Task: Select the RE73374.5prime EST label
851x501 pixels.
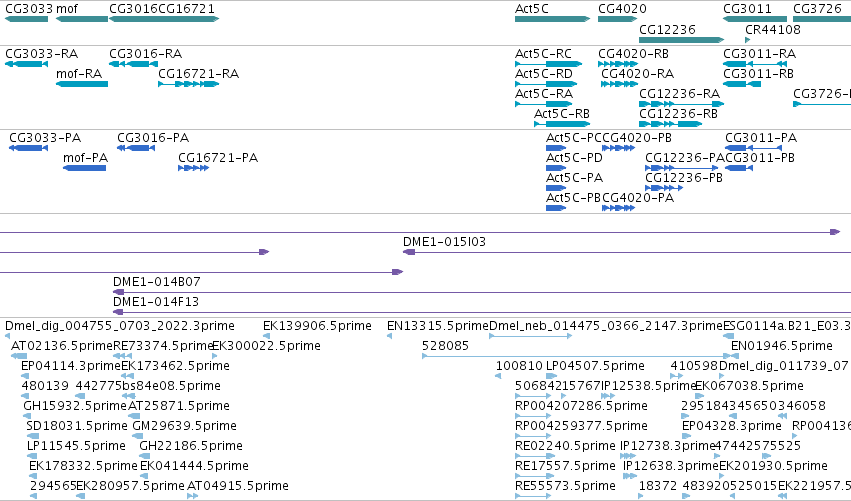Action: pyautogui.click(x=163, y=346)
